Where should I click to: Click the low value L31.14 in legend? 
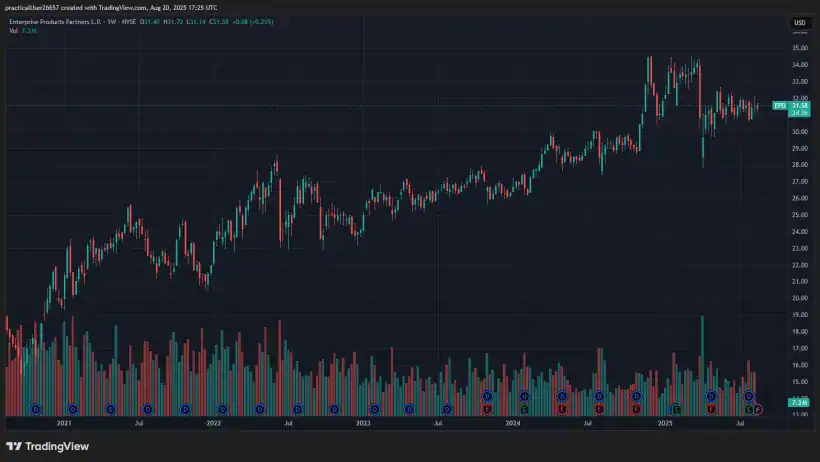[196, 22]
